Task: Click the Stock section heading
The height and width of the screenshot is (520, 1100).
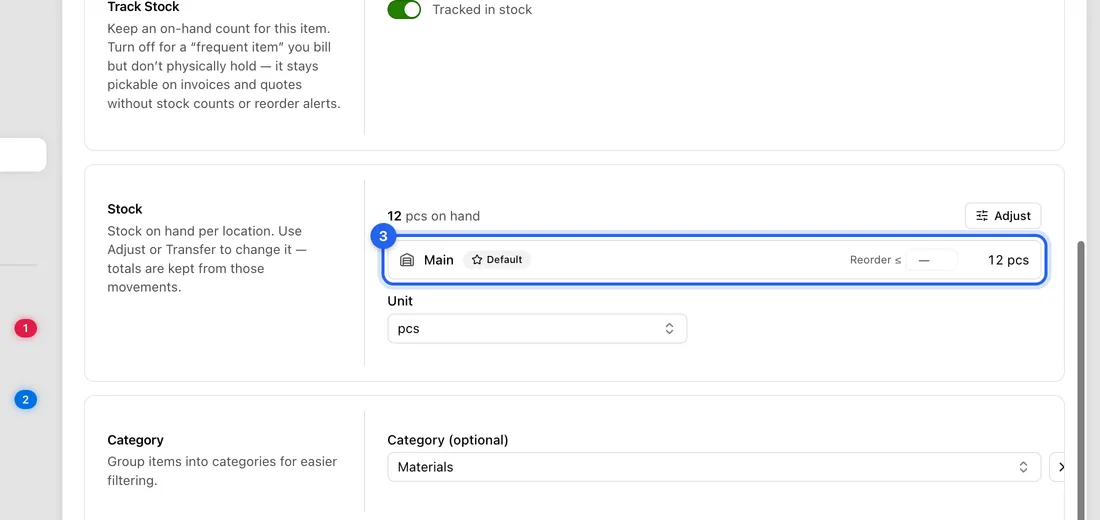Action: [125, 209]
